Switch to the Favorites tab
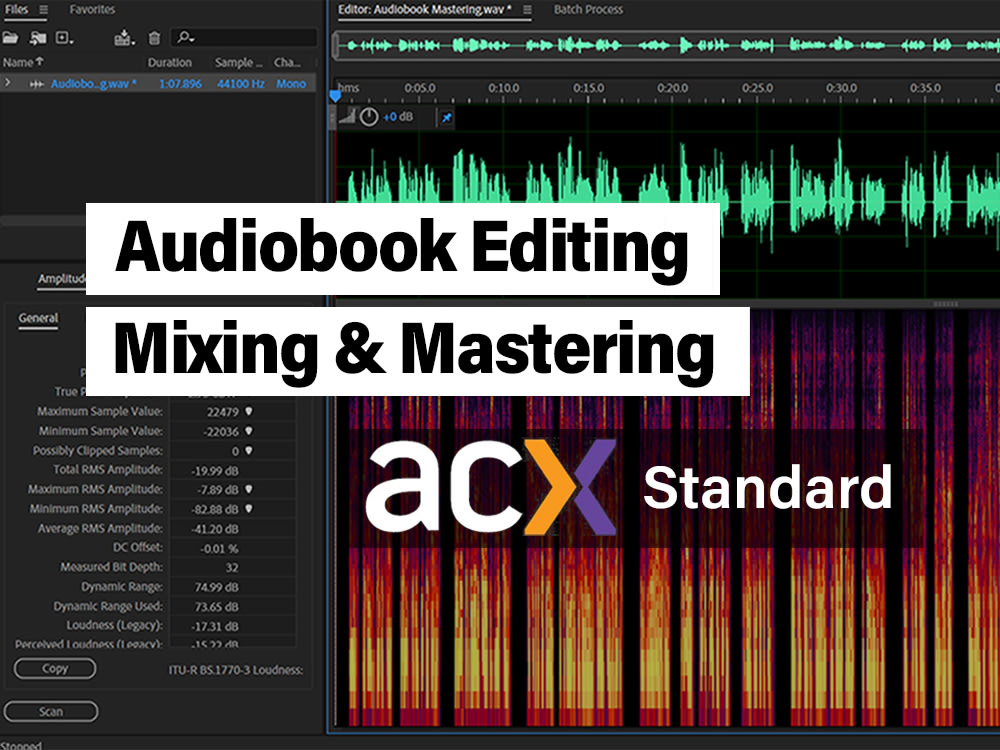Image resolution: width=1000 pixels, height=750 pixels. [x=91, y=10]
